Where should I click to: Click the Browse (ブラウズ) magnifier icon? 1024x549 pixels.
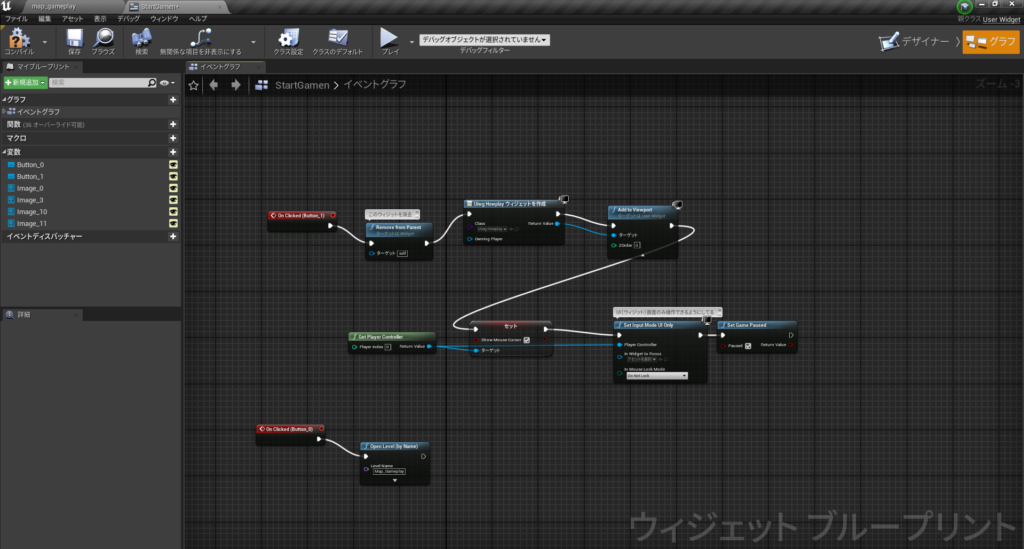point(103,39)
